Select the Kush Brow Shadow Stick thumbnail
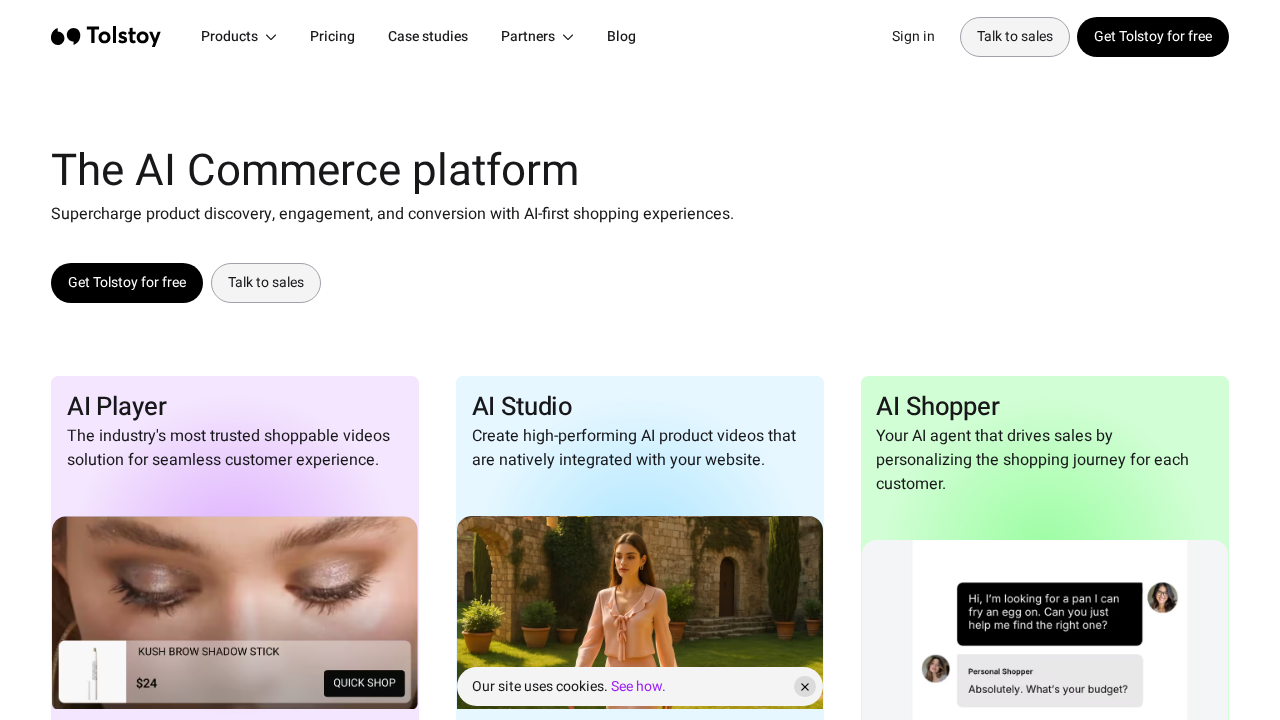 coord(93,672)
